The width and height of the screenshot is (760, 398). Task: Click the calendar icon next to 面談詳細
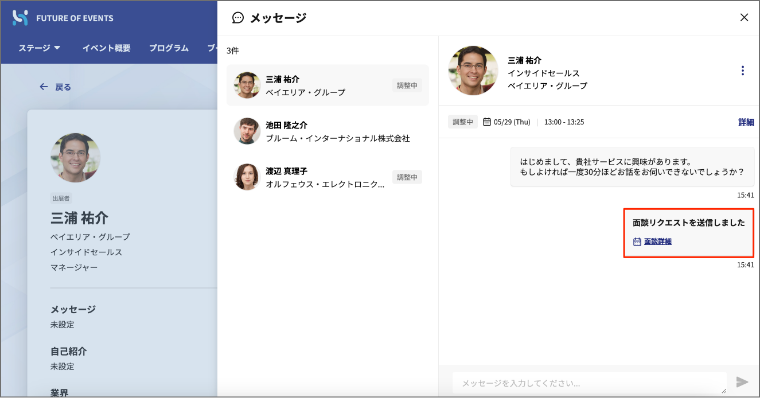coord(637,241)
